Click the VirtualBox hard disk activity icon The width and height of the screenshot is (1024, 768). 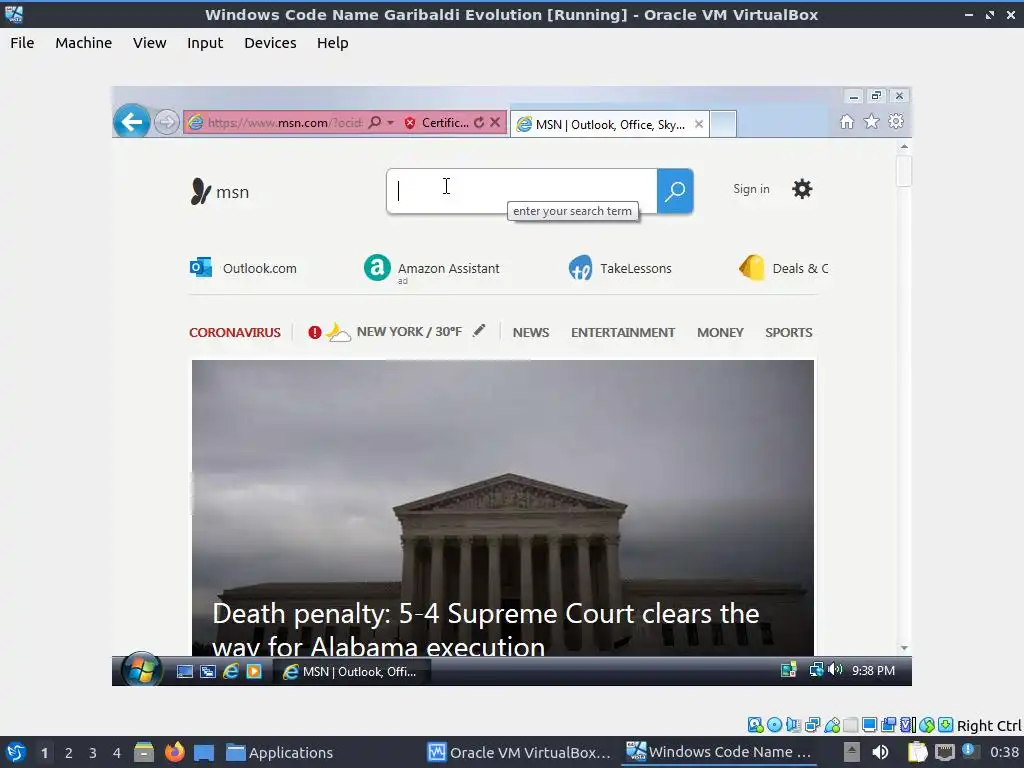[755, 725]
